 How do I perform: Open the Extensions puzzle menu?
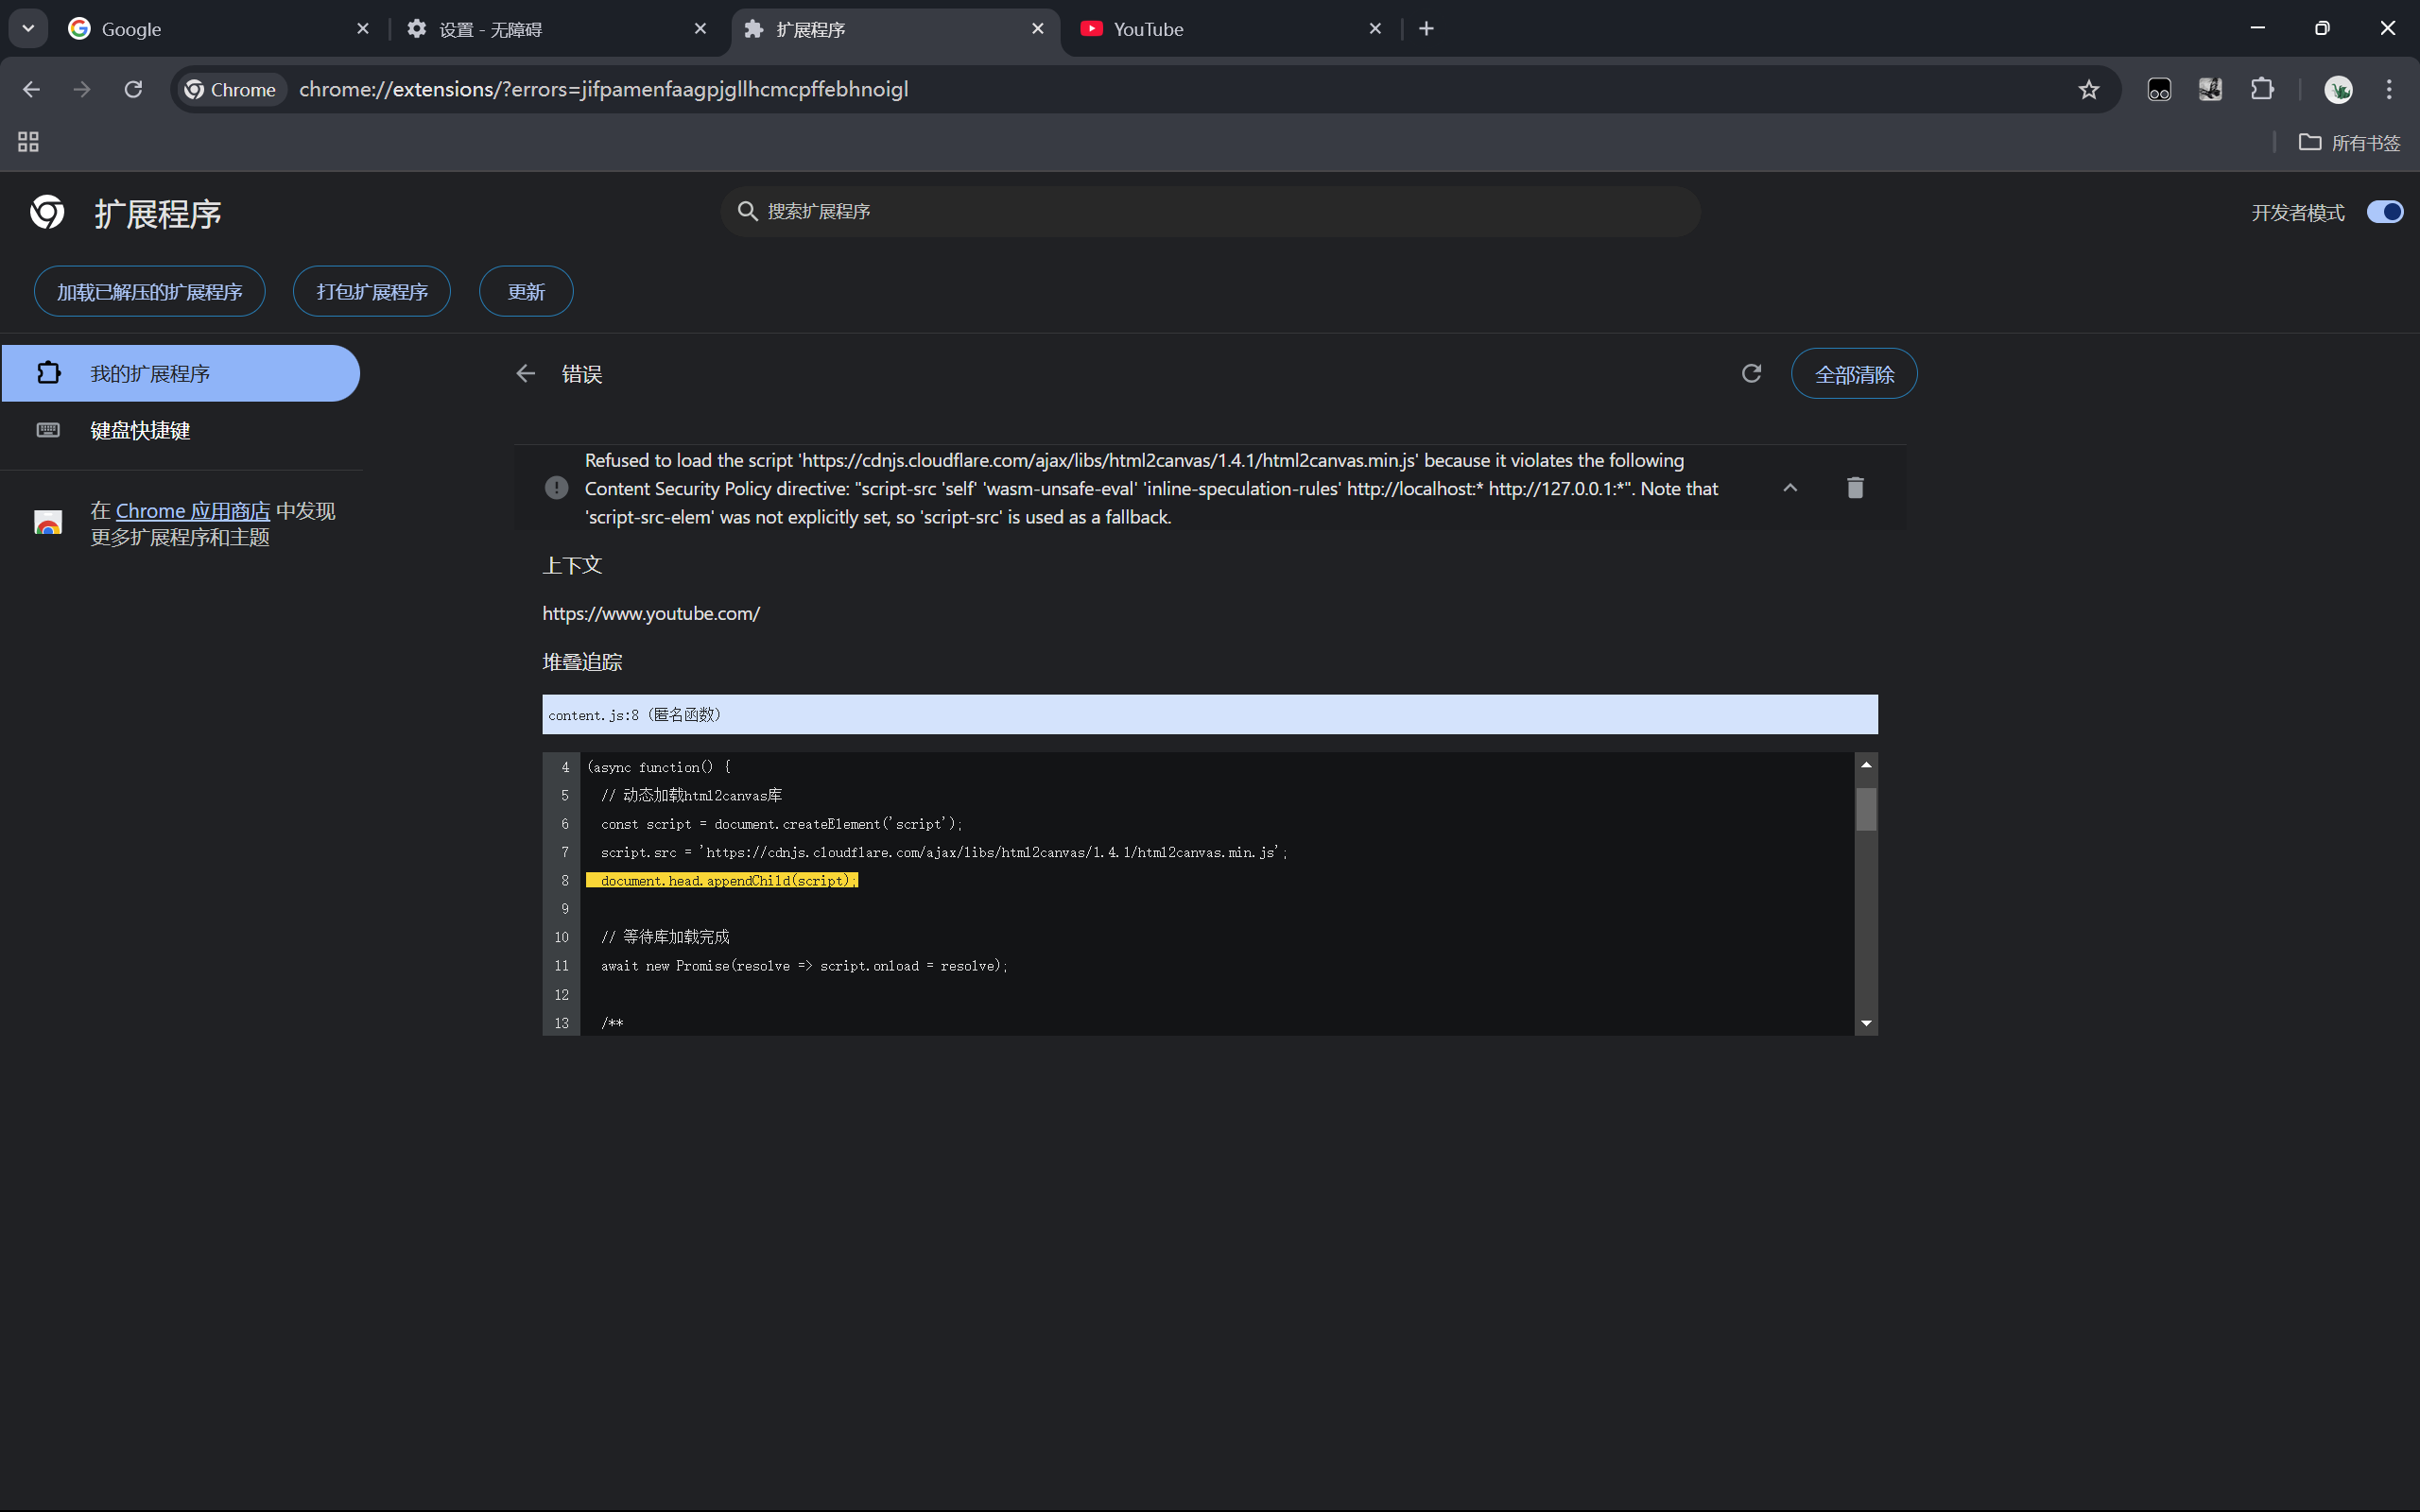tap(2262, 89)
